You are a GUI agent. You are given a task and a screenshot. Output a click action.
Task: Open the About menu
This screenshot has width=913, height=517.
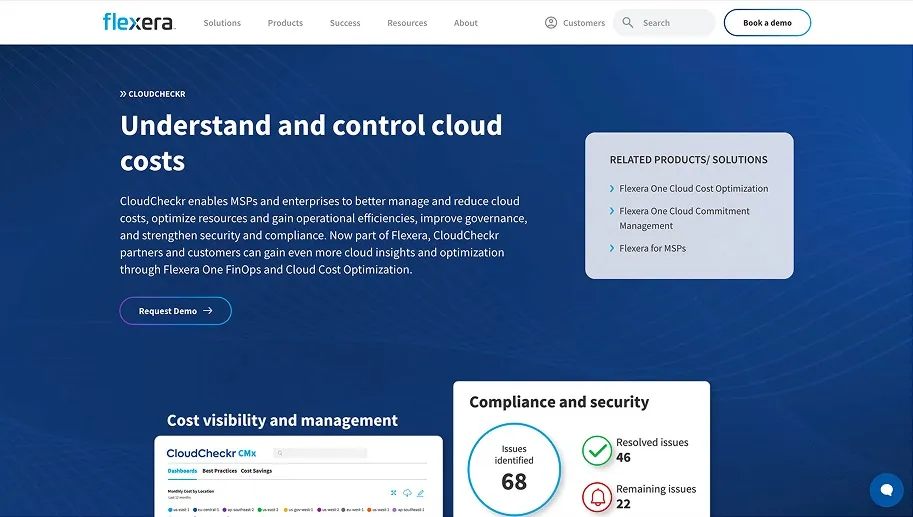[x=466, y=23]
